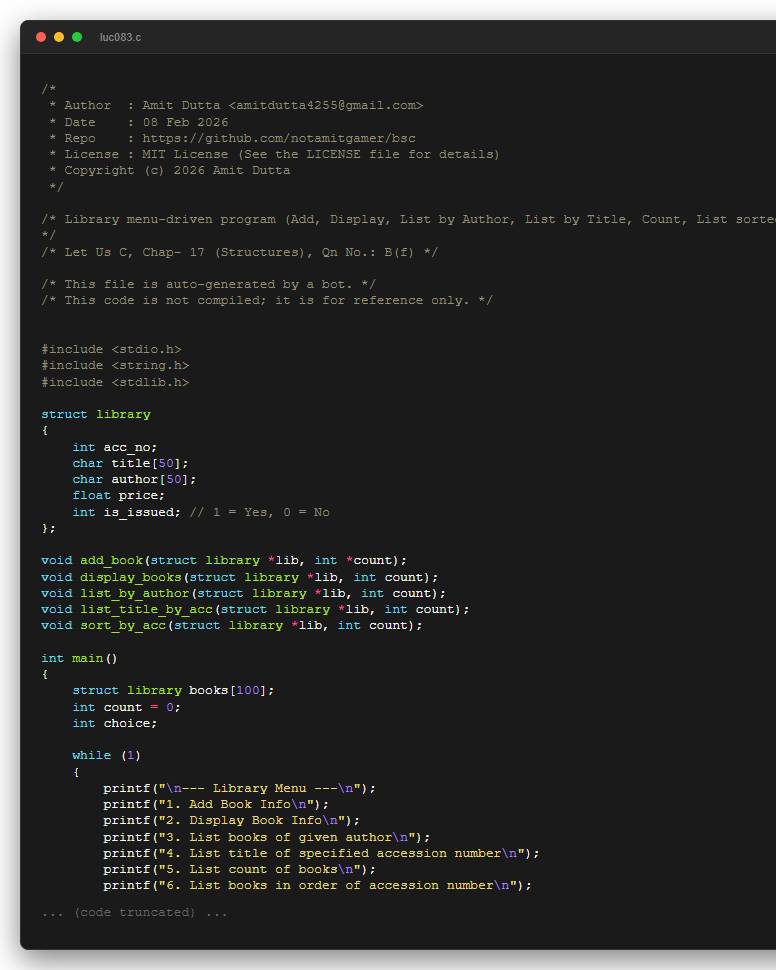Click the #include <stdlib.h> line
The width and height of the screenshot is (776, 970).
(115, 382)
